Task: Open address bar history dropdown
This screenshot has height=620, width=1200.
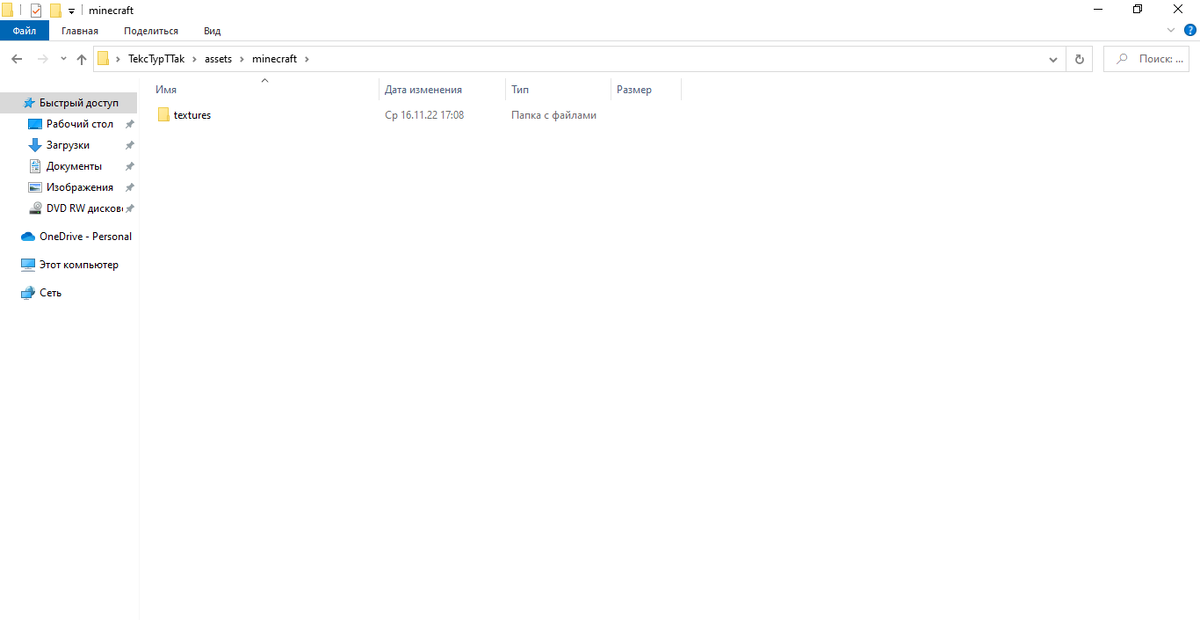Action: point(1053,59)
